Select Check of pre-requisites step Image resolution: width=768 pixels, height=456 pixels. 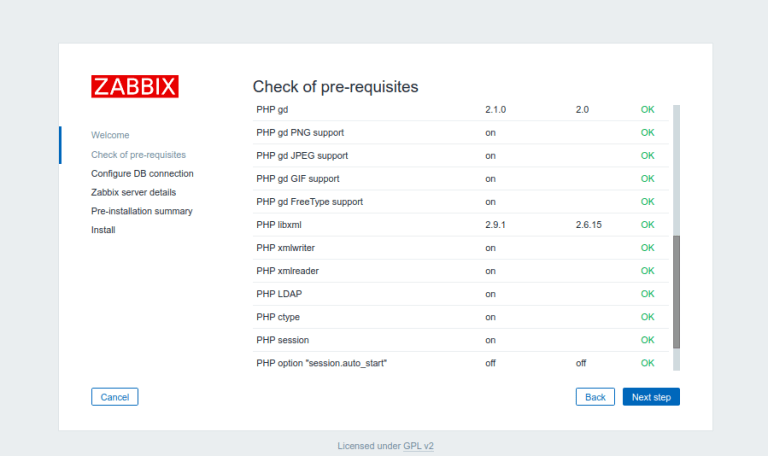139,155
